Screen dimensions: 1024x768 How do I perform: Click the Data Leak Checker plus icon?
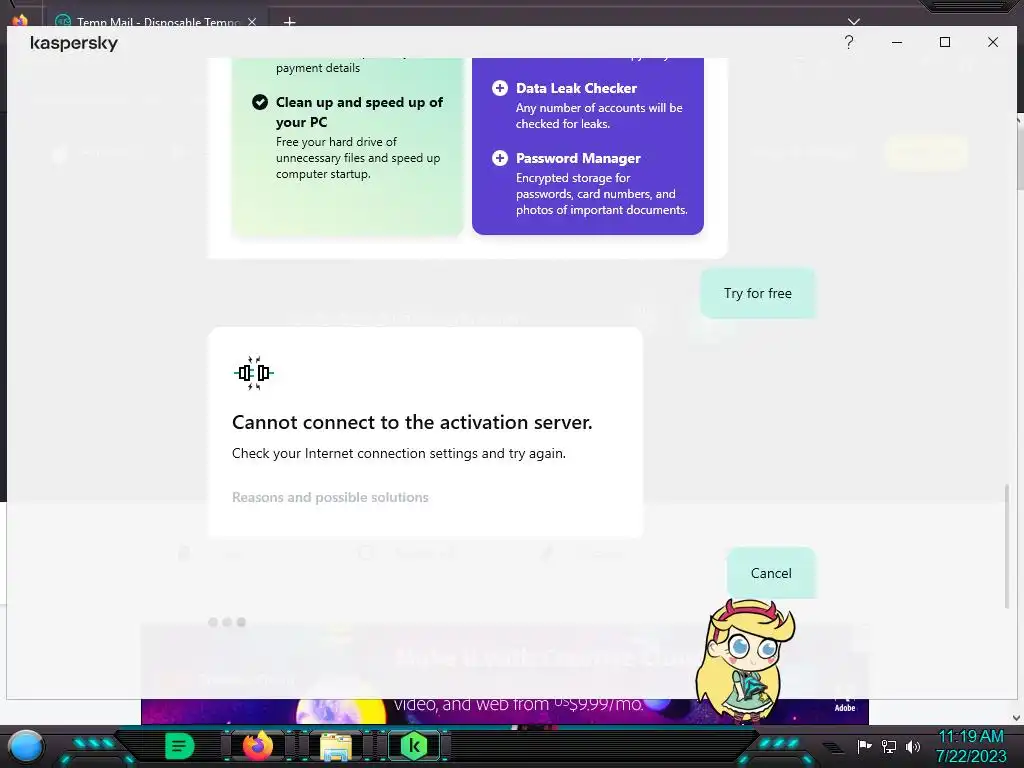500,88
